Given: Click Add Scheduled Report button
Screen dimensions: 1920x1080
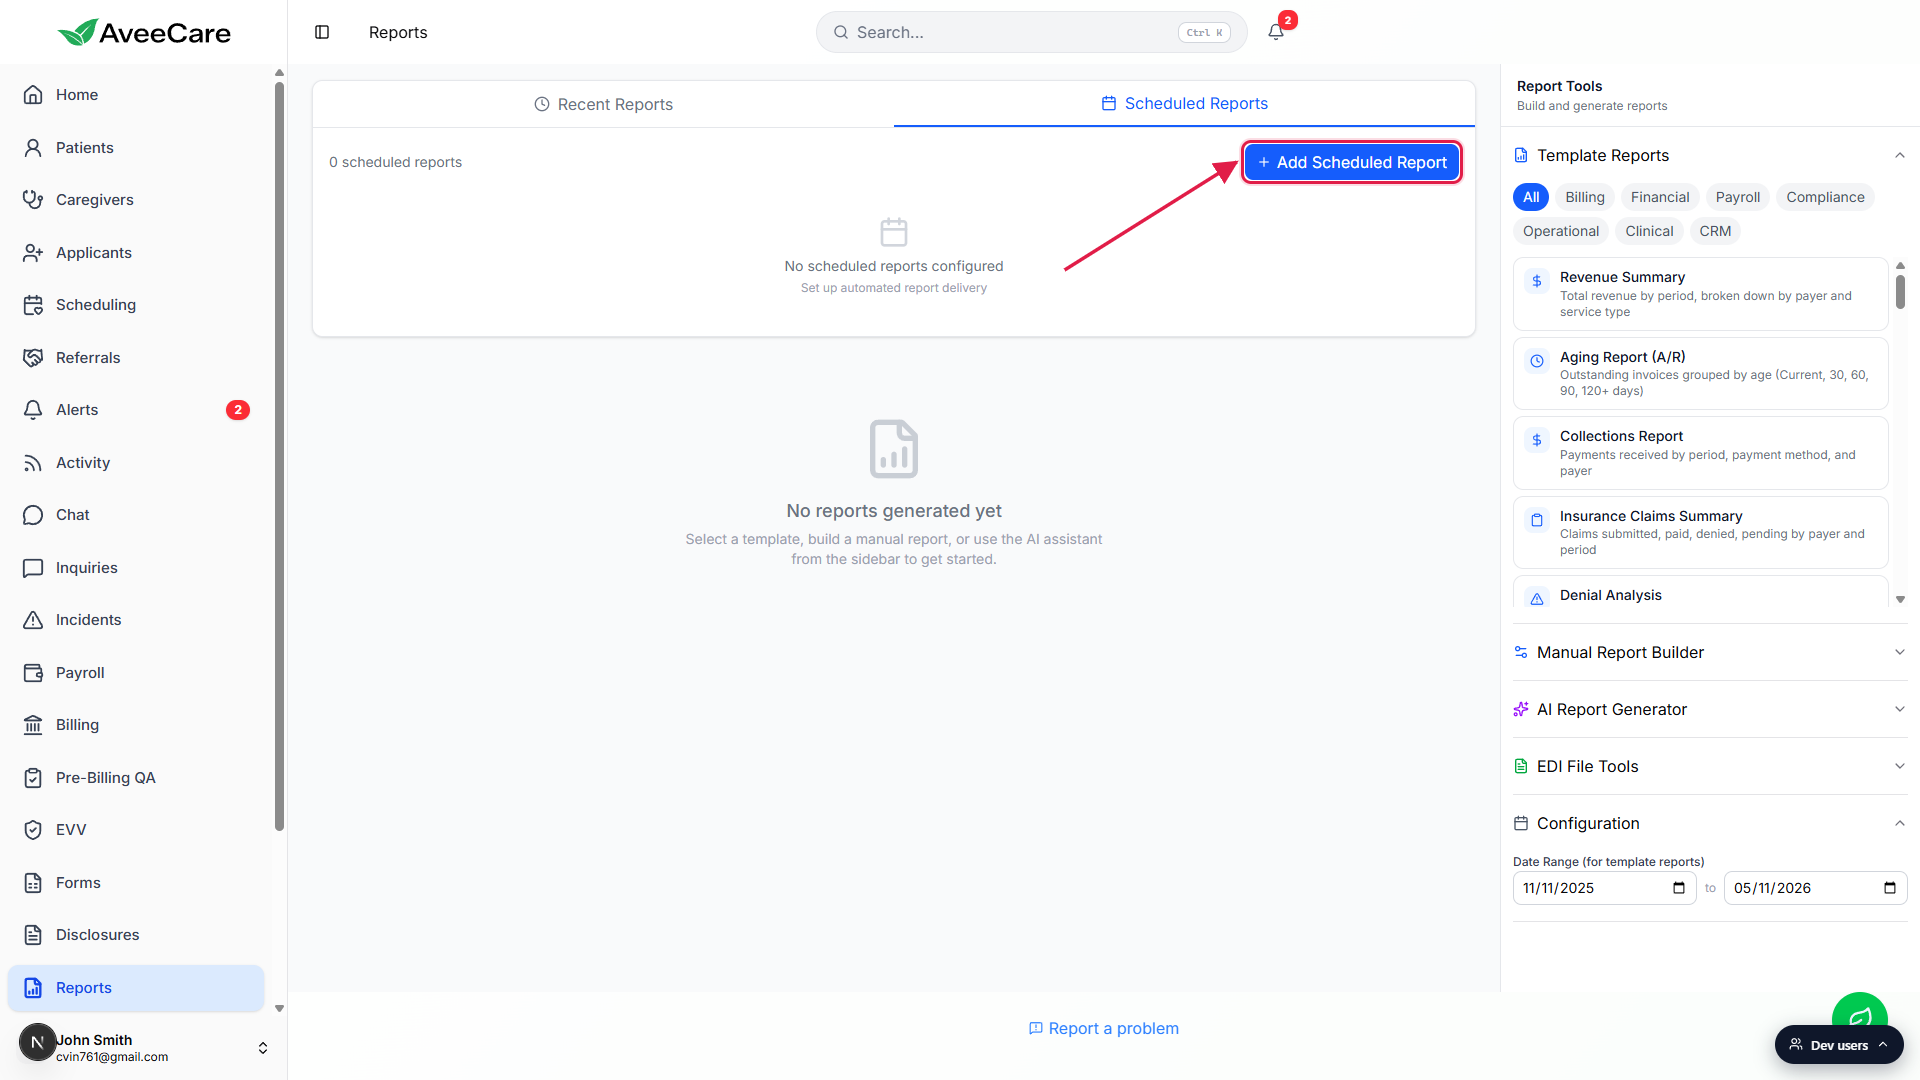Looking at the screenshot, I should (x=1352, y=162).
